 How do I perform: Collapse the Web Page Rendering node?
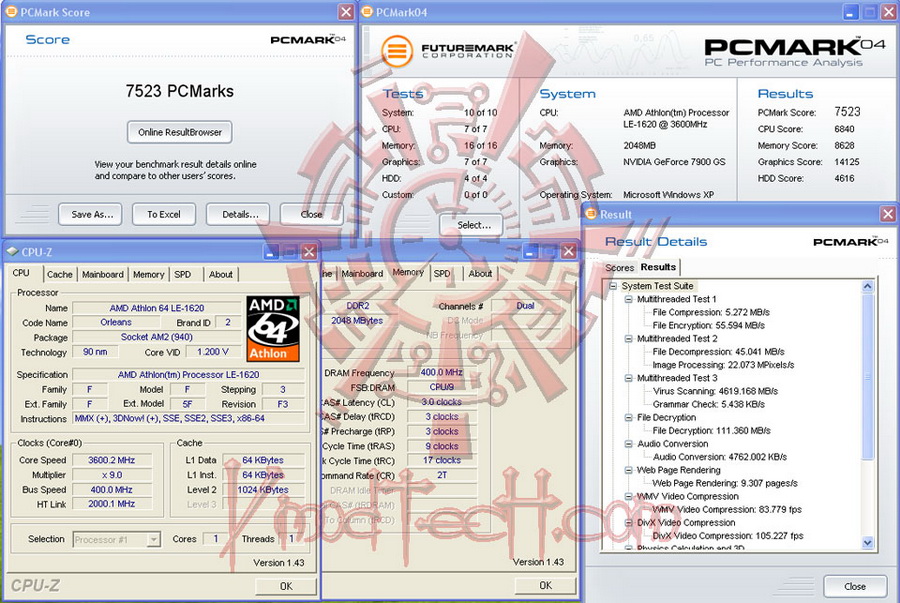[x=628, y=470]
